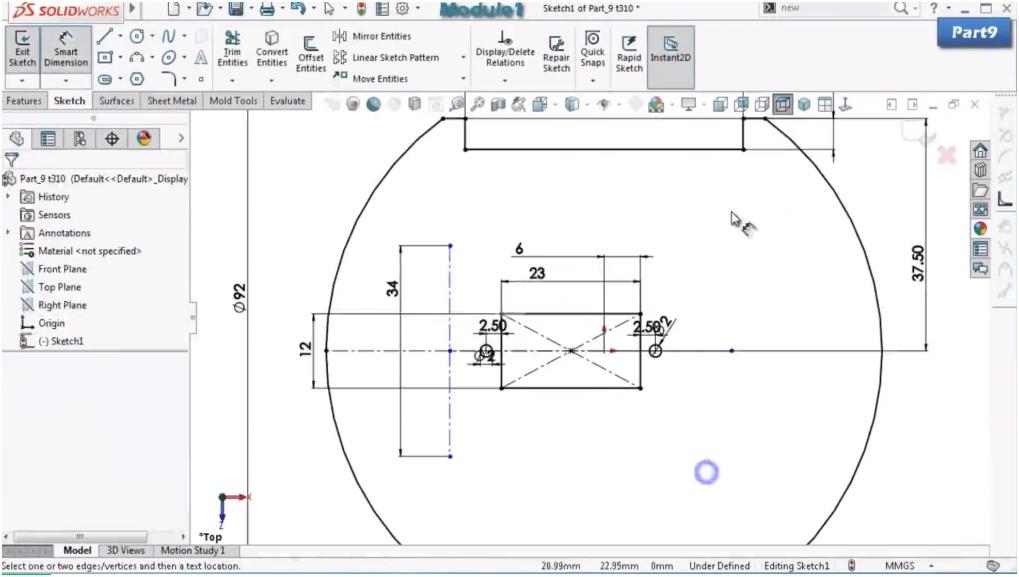
Task: Switch to the Motion Study 1 tab
Action: point(193,550)
